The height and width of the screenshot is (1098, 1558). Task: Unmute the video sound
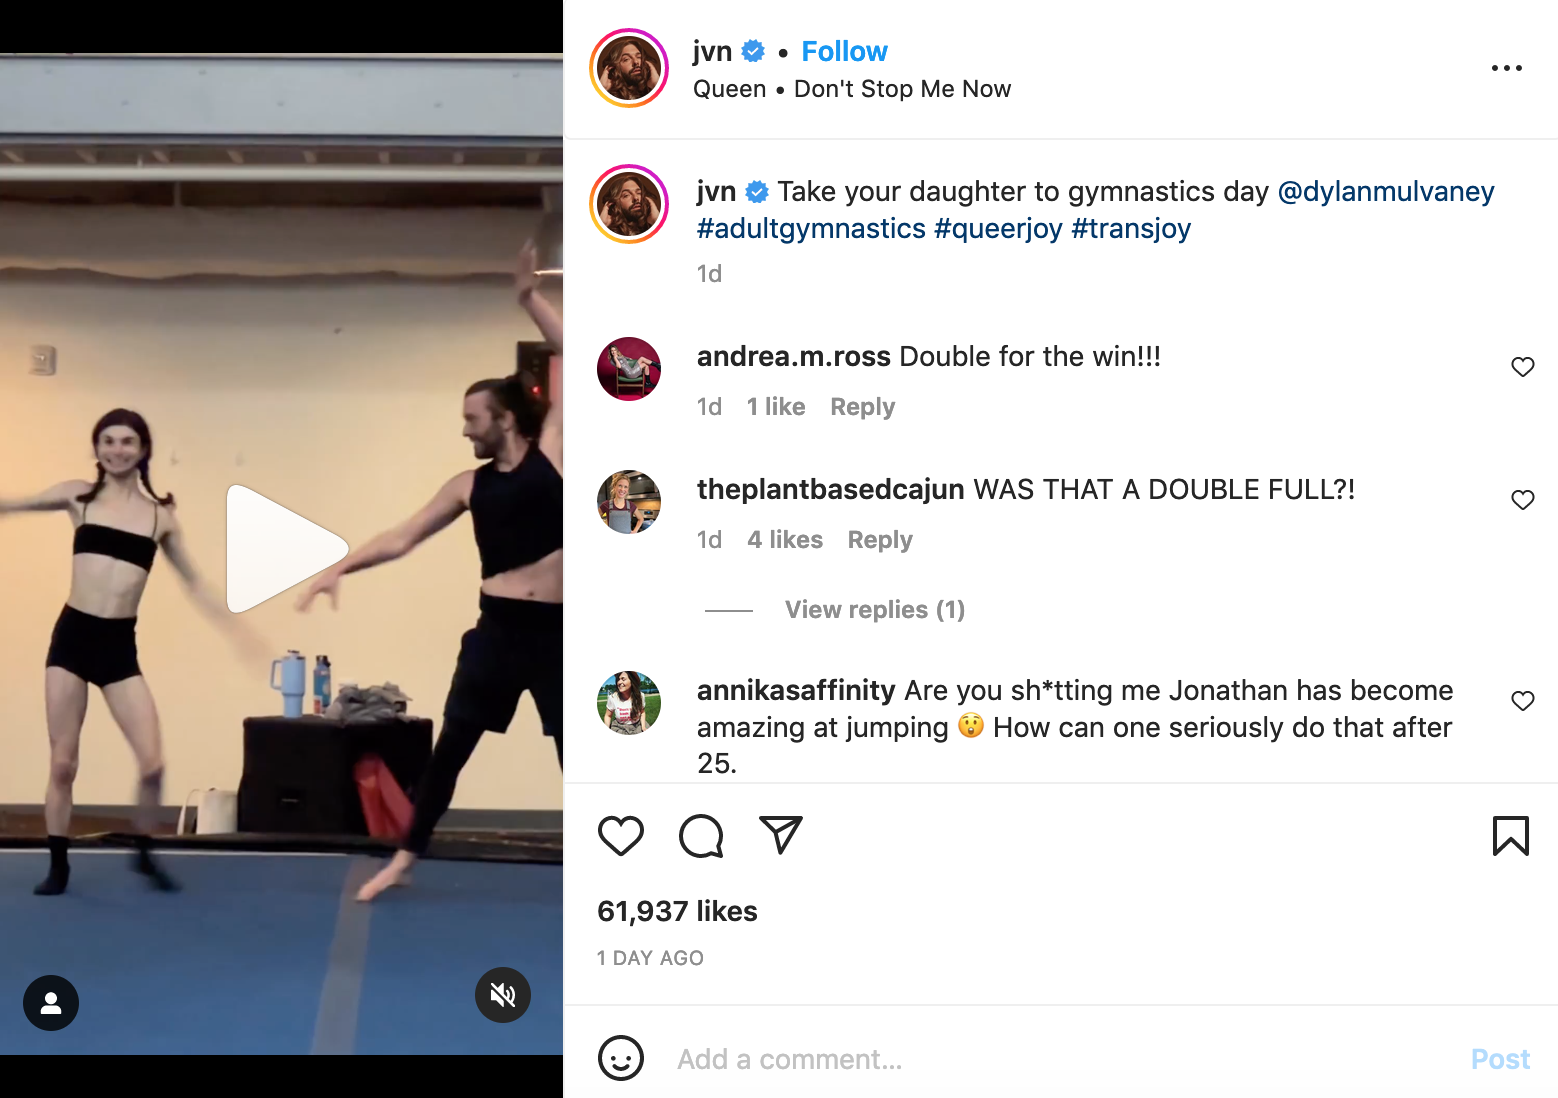click(503, 995)
